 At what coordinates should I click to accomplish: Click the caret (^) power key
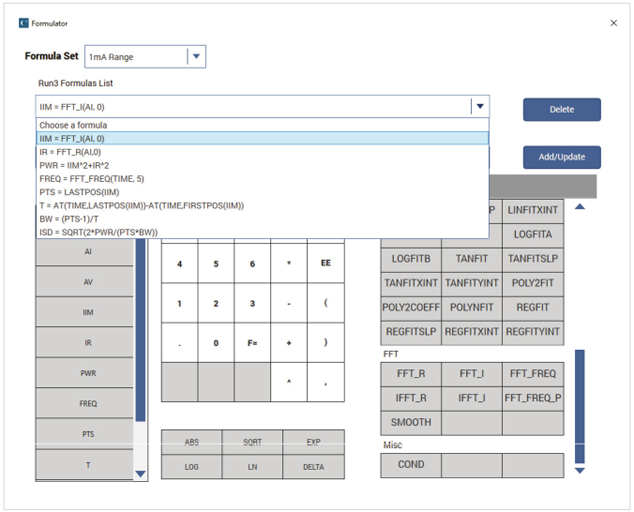tap(289, 382)
